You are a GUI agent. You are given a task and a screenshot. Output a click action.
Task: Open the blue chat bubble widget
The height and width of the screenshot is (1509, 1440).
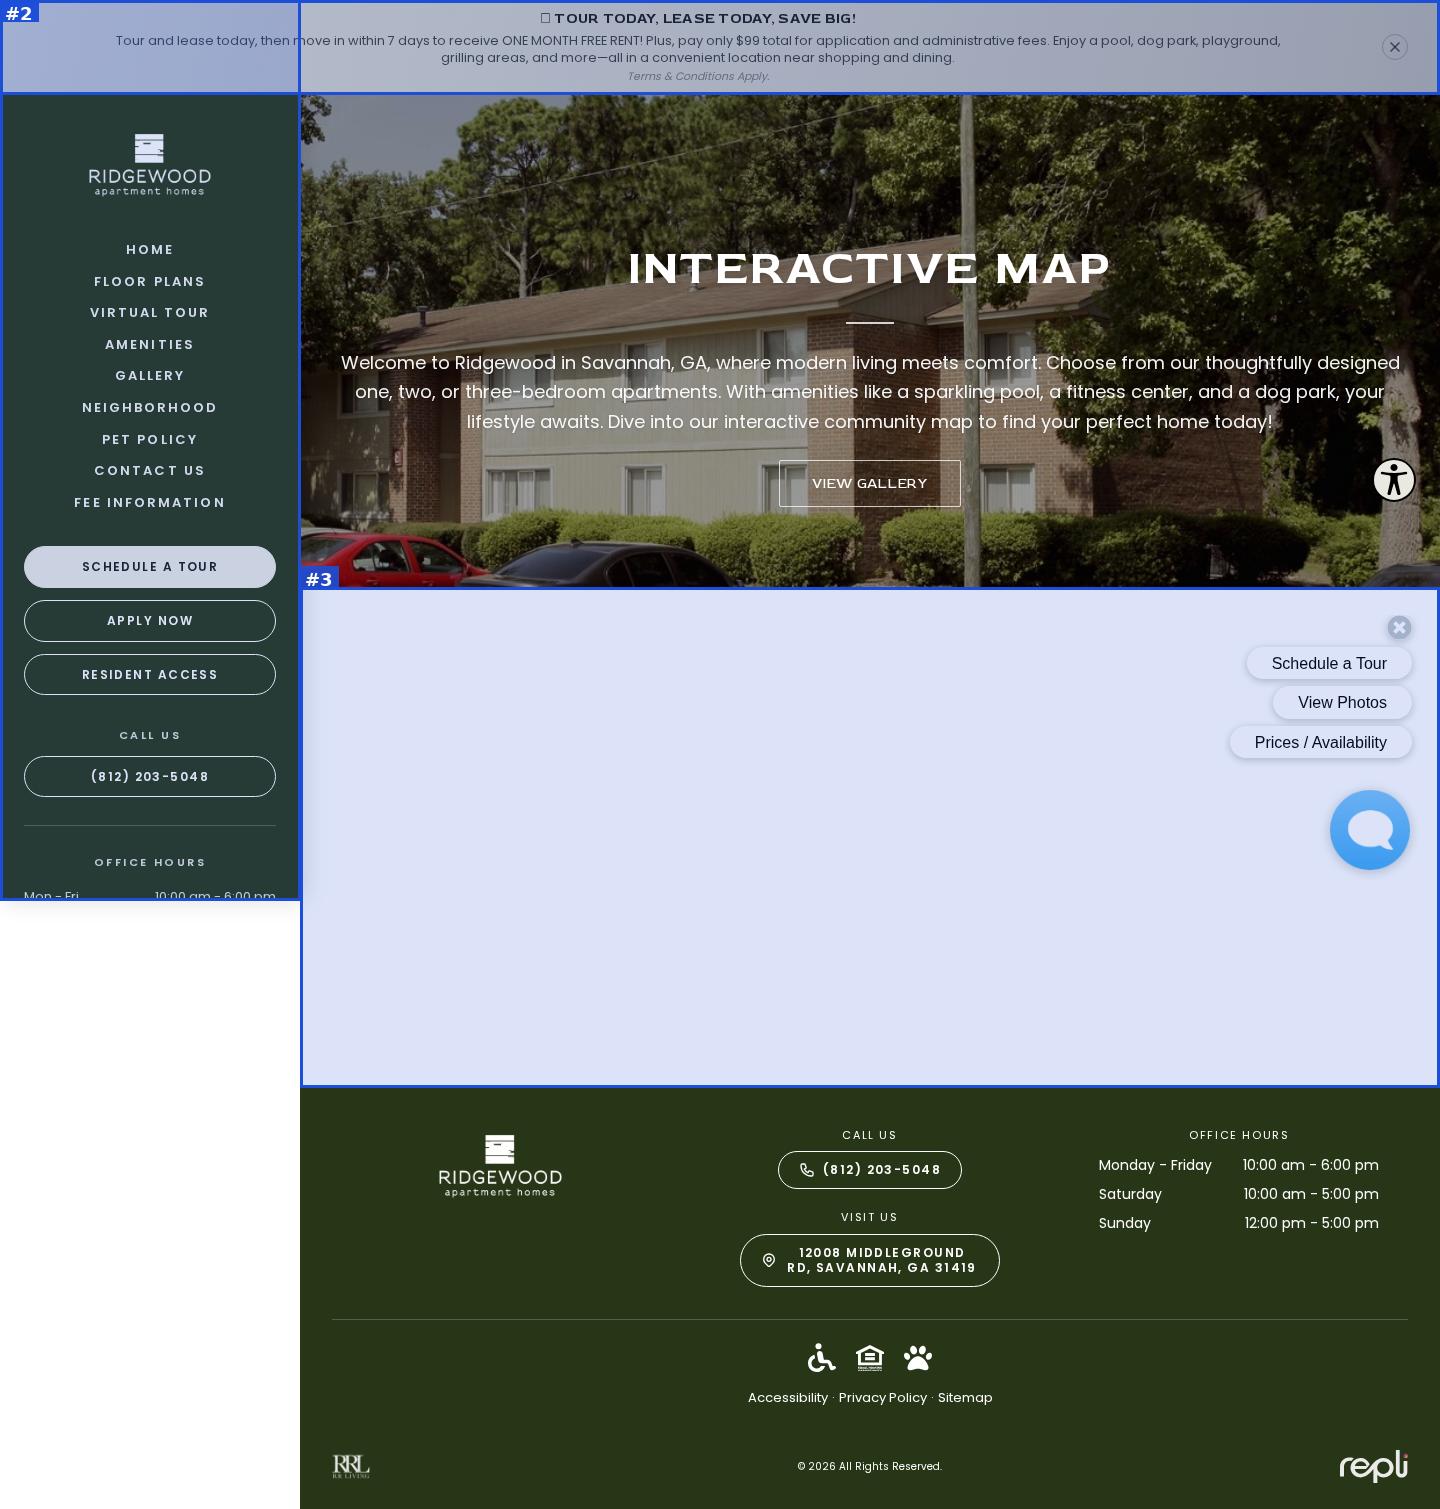coord(1369,830)
